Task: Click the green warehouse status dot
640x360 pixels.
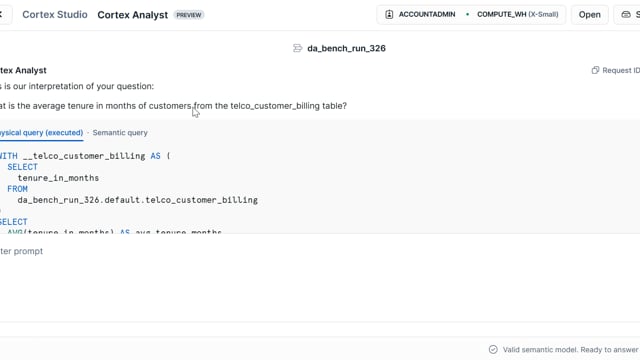Action: coord(467,14)
